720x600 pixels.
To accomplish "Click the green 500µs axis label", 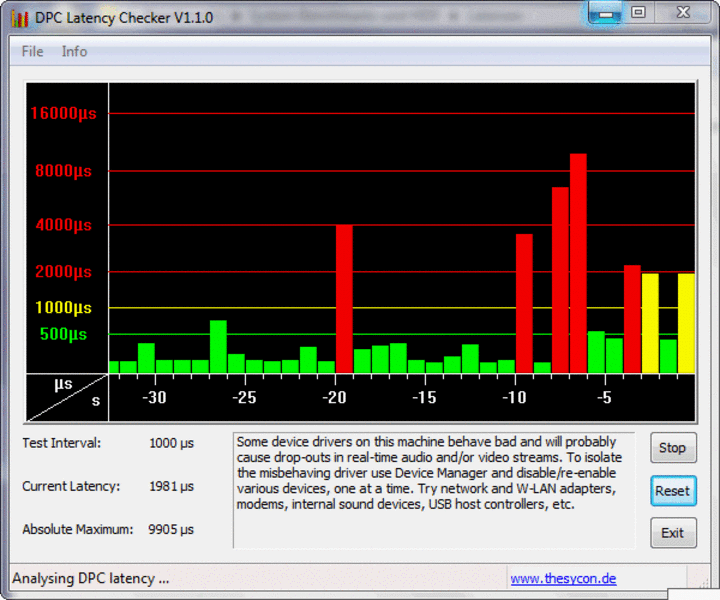I will pyautogui.click(x=63, y=334).
